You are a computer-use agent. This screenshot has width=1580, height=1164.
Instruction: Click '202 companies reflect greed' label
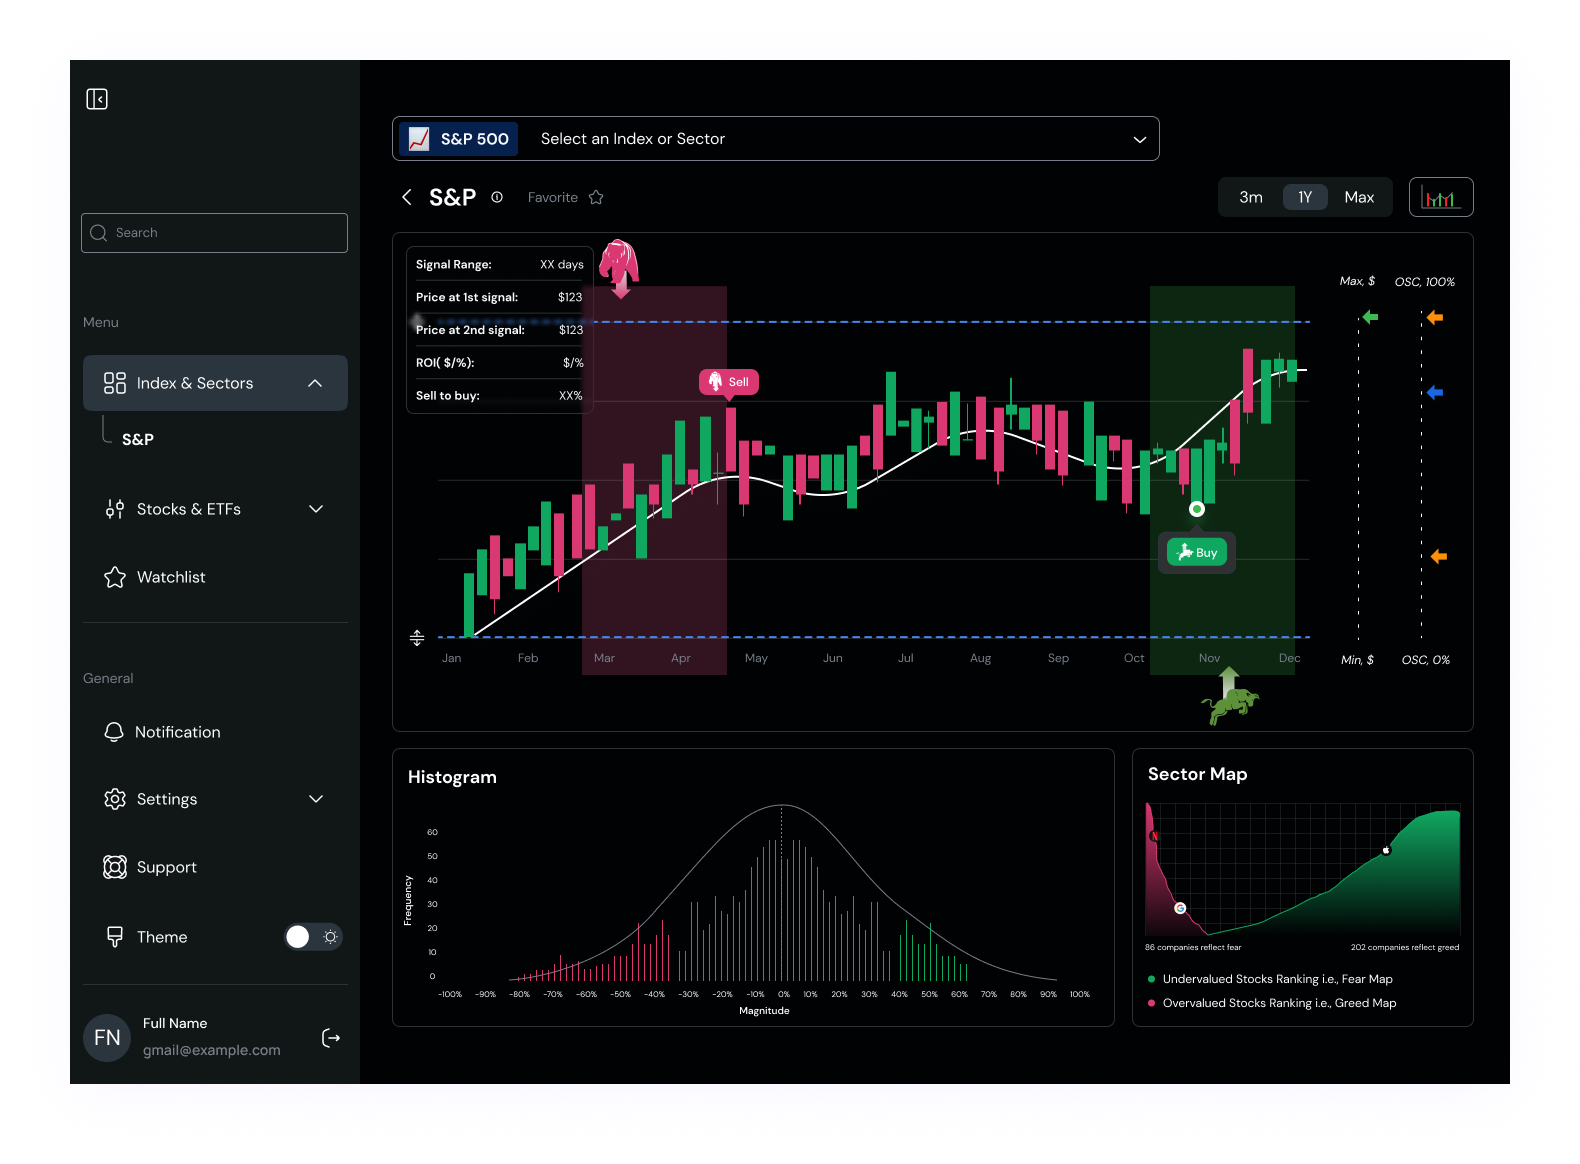point(1405,947)
